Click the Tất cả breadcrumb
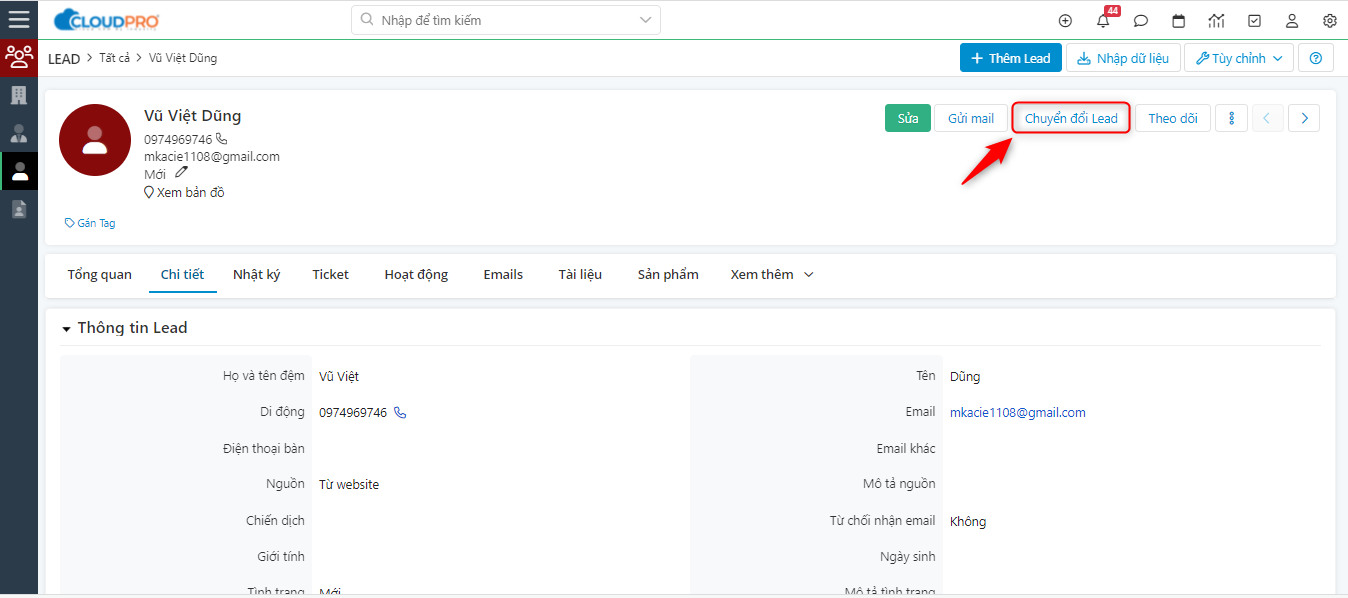The image size is (1348, 598). coord(114,58)
